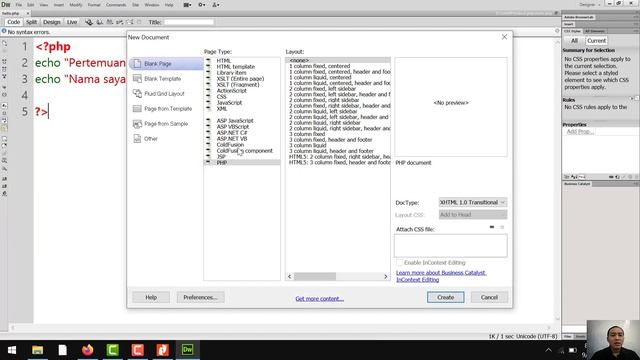Open the Designer workspace dropdown
This screenshot has width=640, height=360.
[x=590, y=4]
